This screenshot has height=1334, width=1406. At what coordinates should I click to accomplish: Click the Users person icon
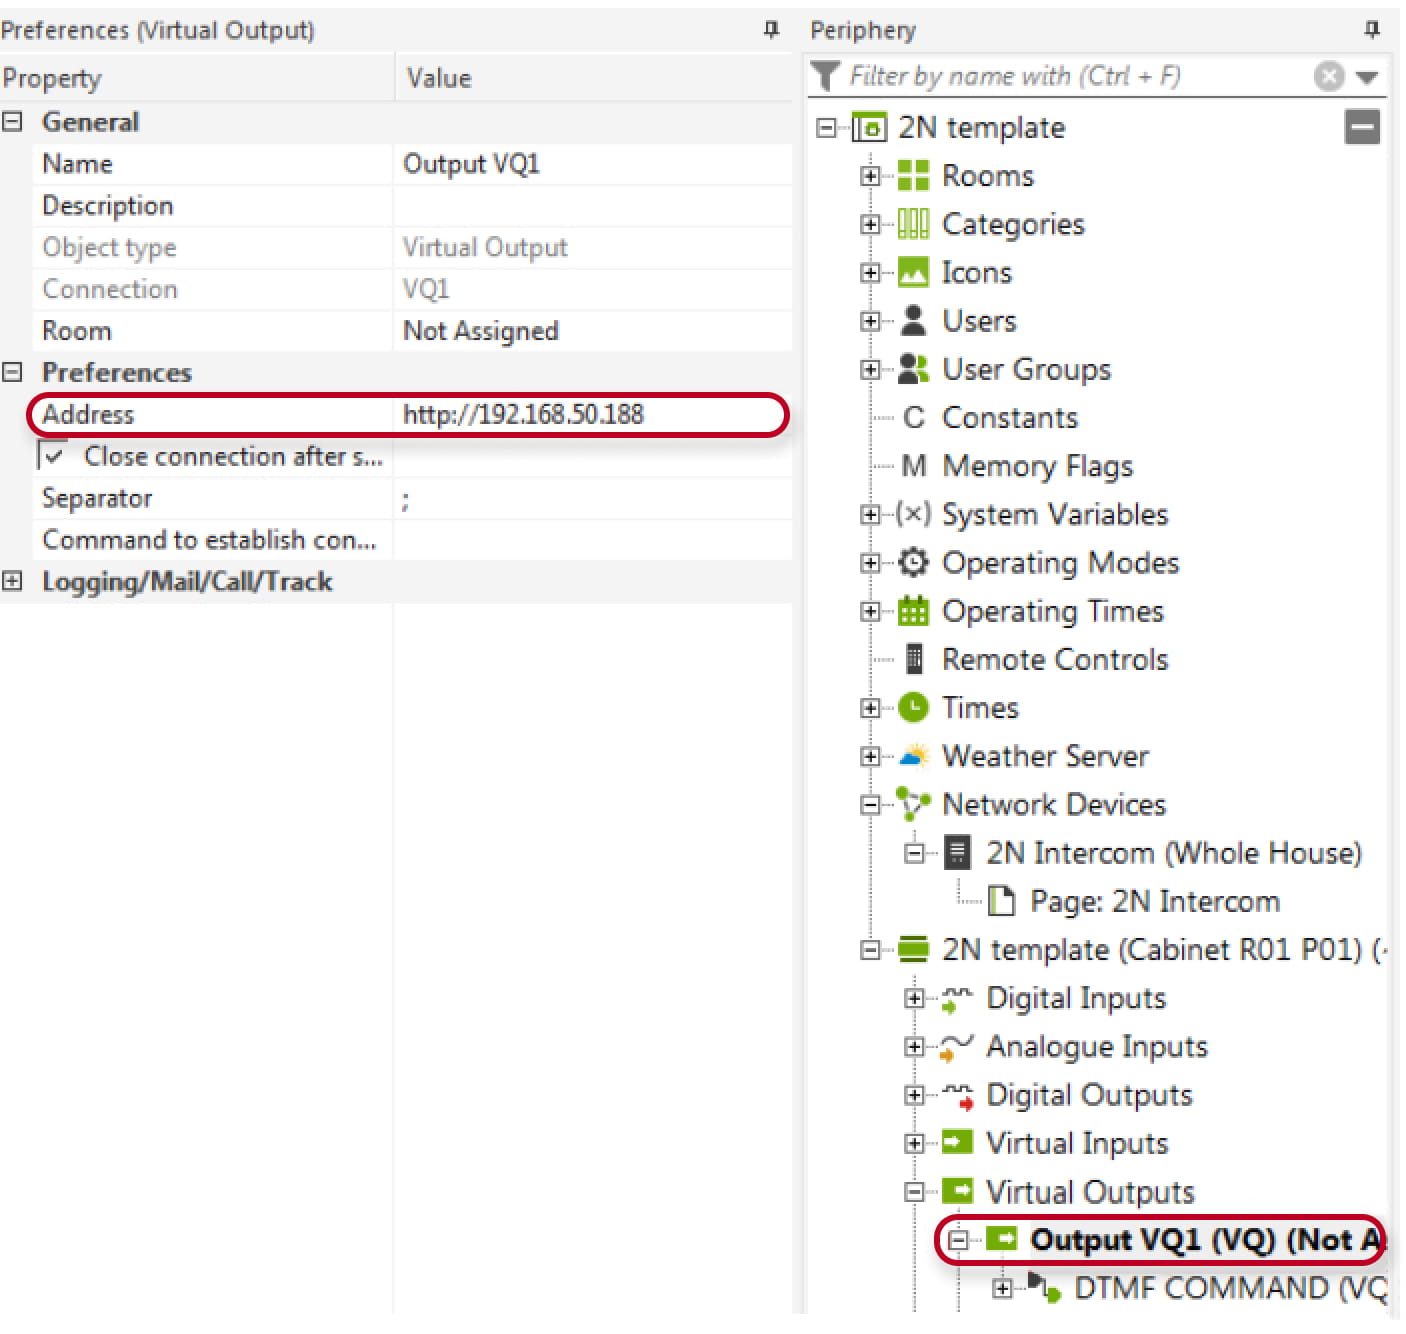pyautogui.click(x=912, y=320)
